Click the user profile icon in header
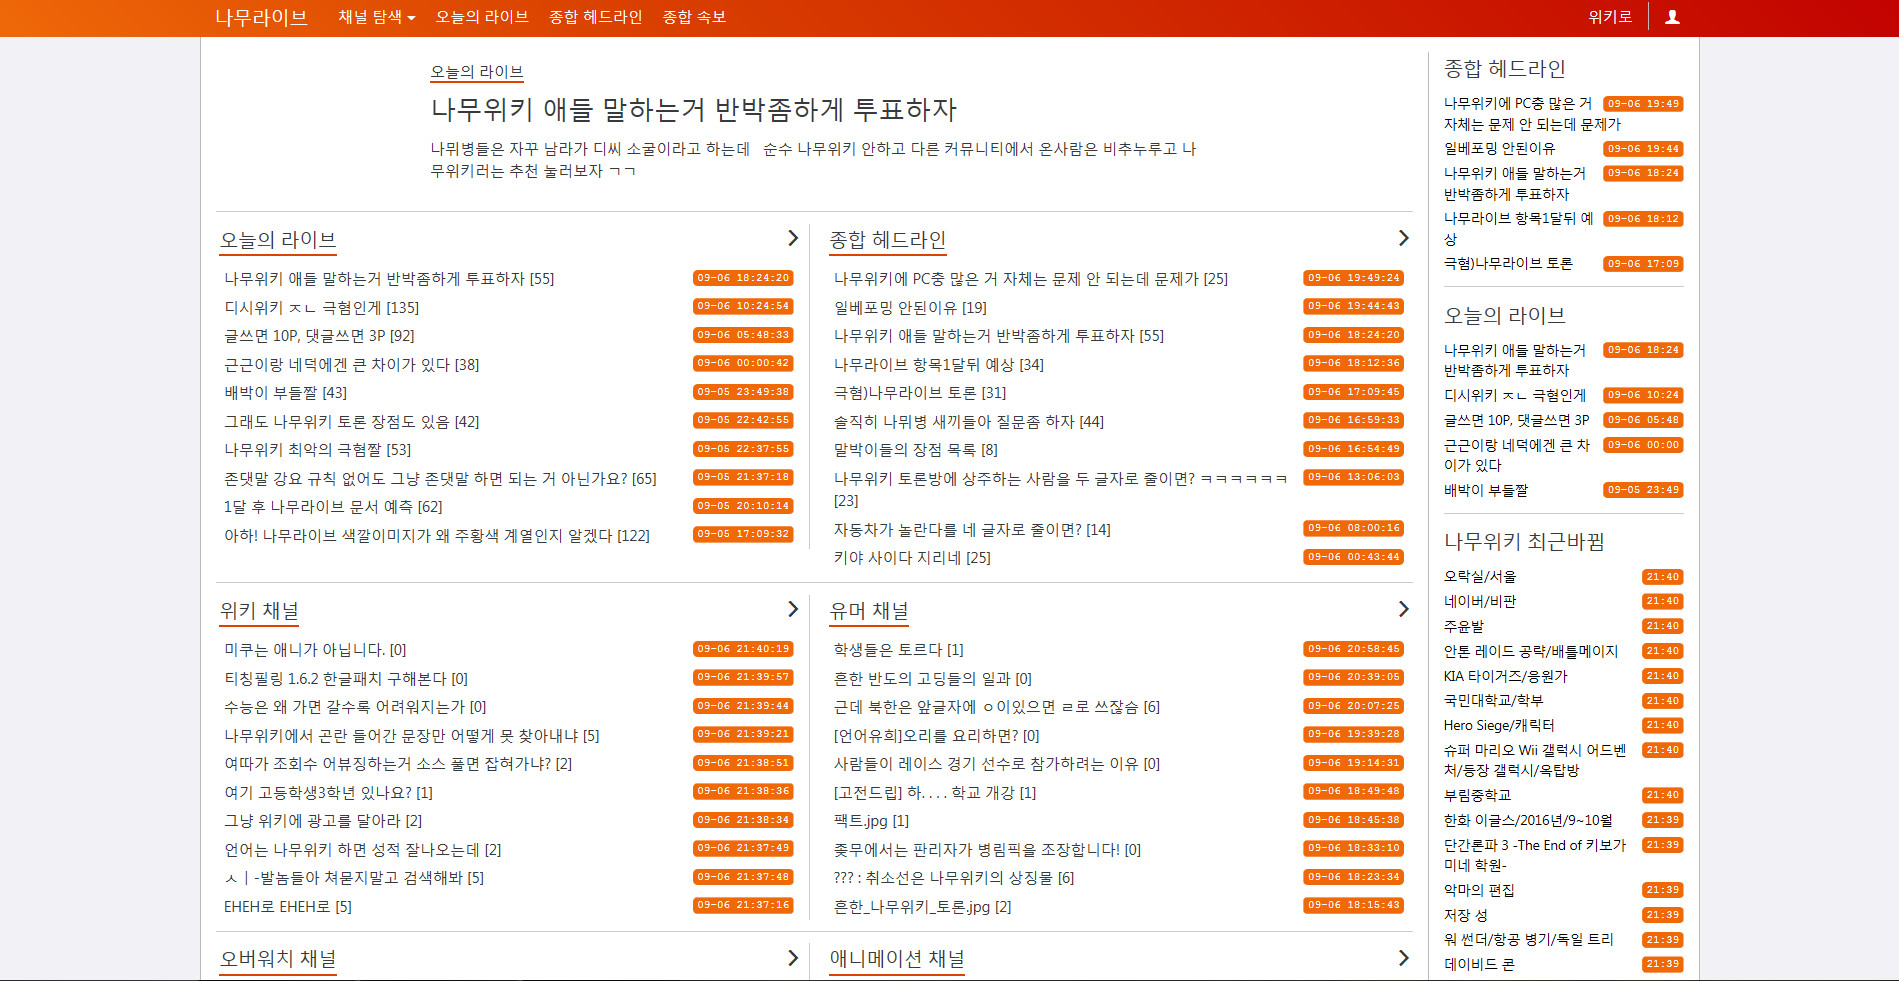The image size is (1899, 981). (1672, 17)
